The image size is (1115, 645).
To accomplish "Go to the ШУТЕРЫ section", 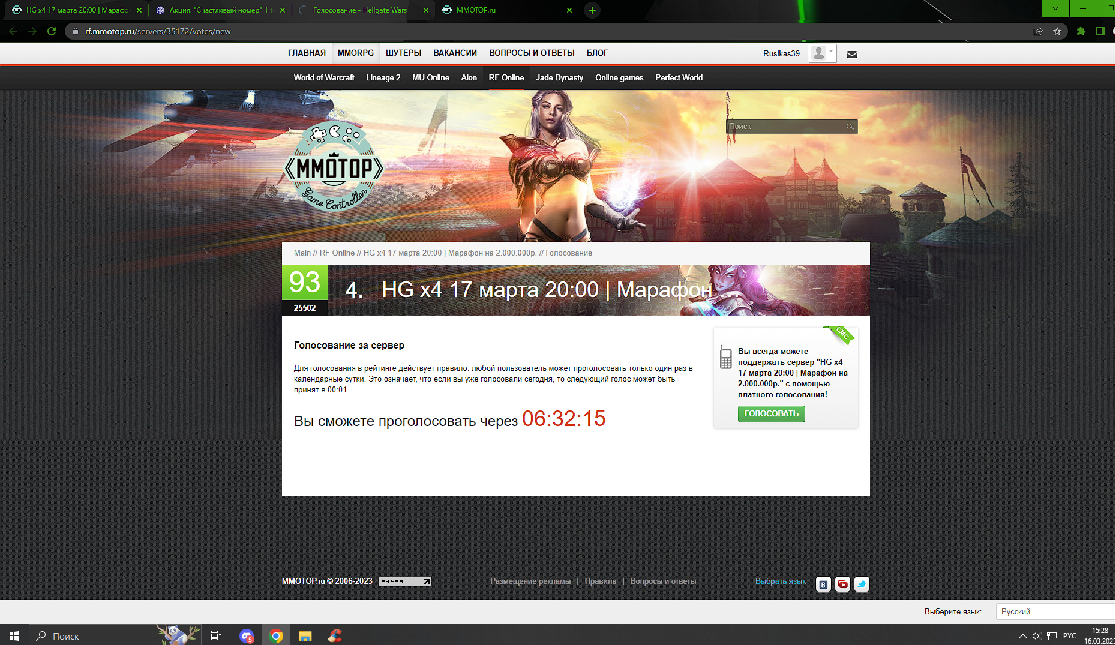I will [403, 53].
